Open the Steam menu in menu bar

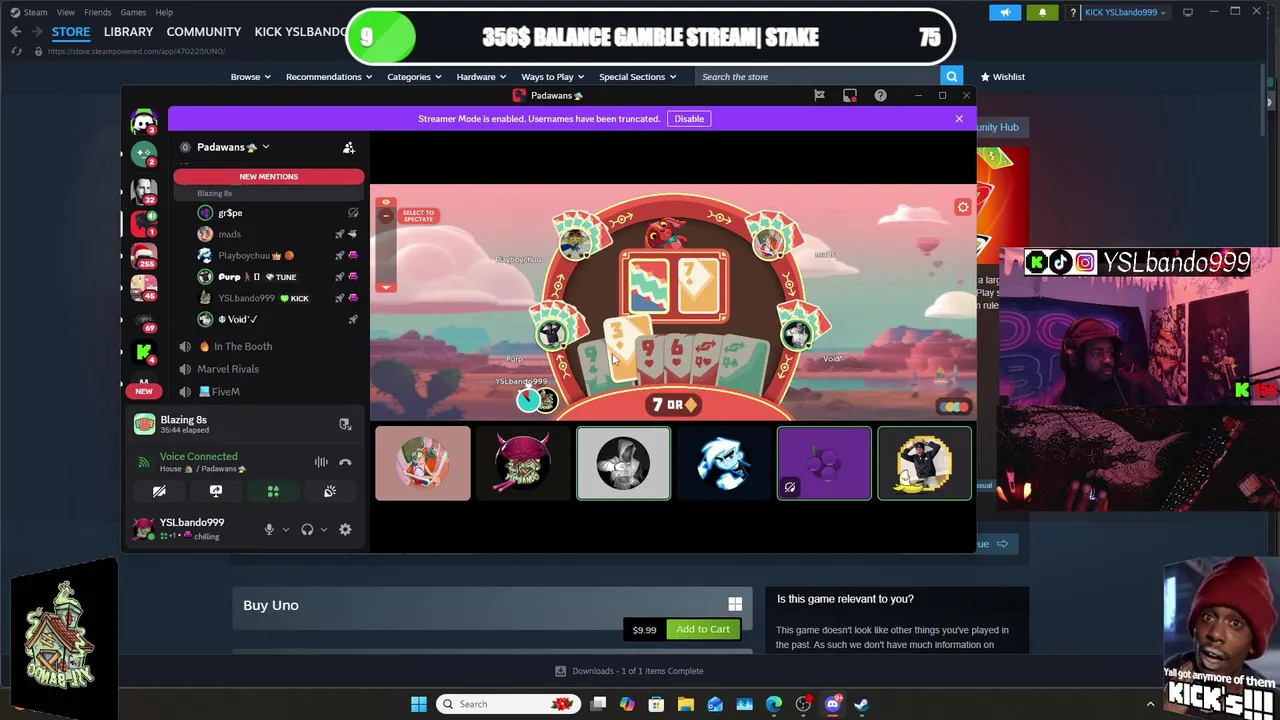click(x=35, y=12)
